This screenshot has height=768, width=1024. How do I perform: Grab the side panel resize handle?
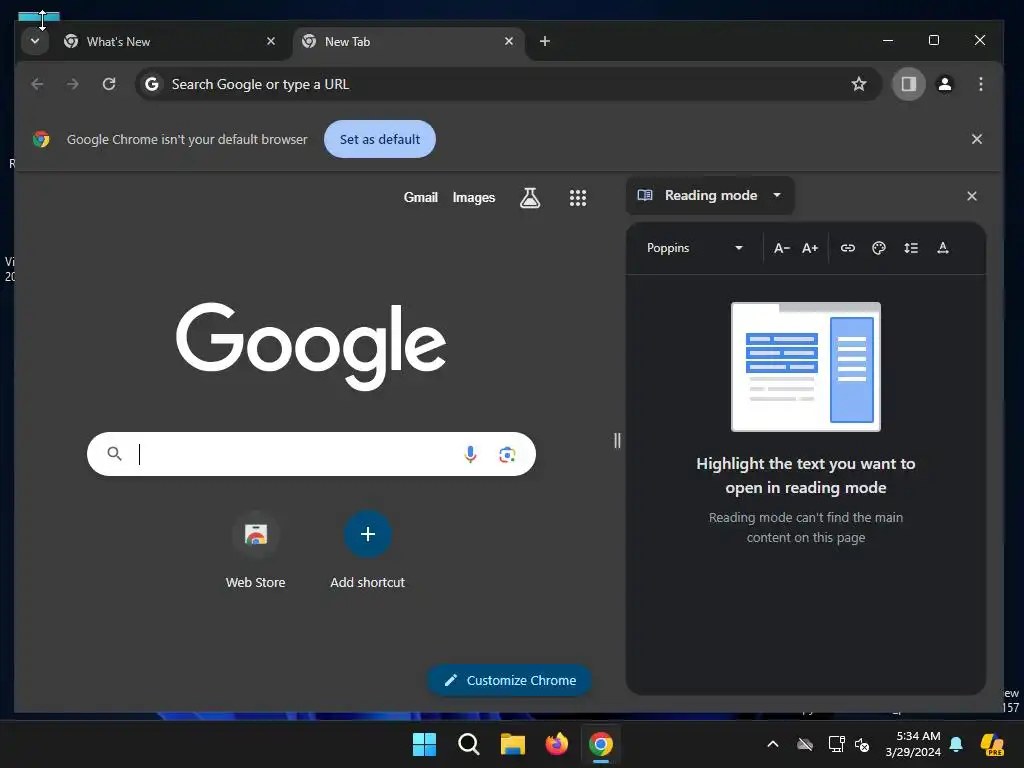pyautogui.click(x=617, y=441)
